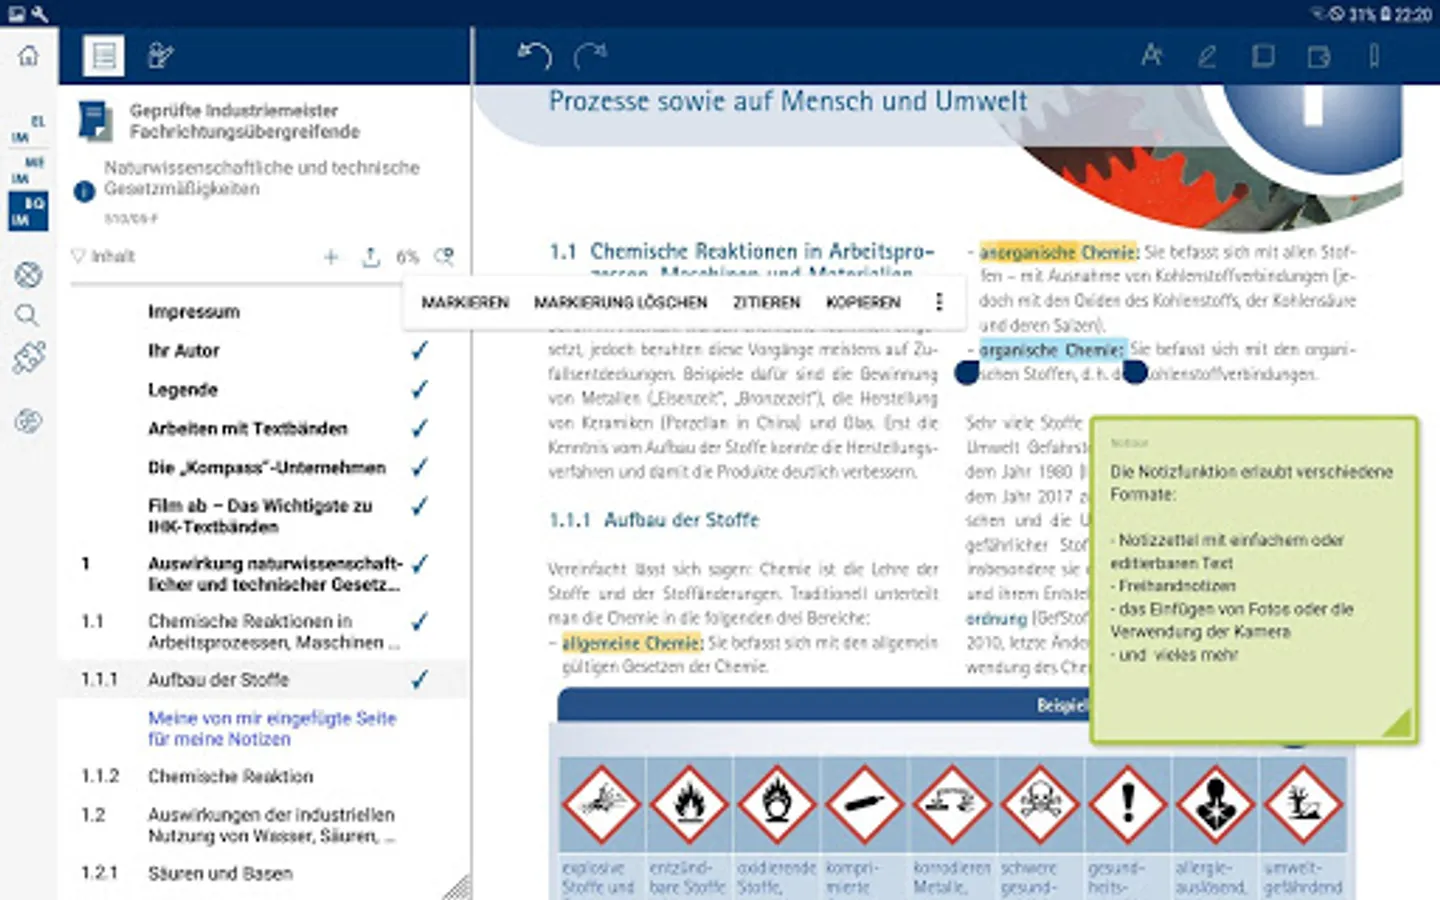1440x900 pixels.
Task: Toggle checkmark for Die Kompass-Unternehmen
Action: pos(420,467)
